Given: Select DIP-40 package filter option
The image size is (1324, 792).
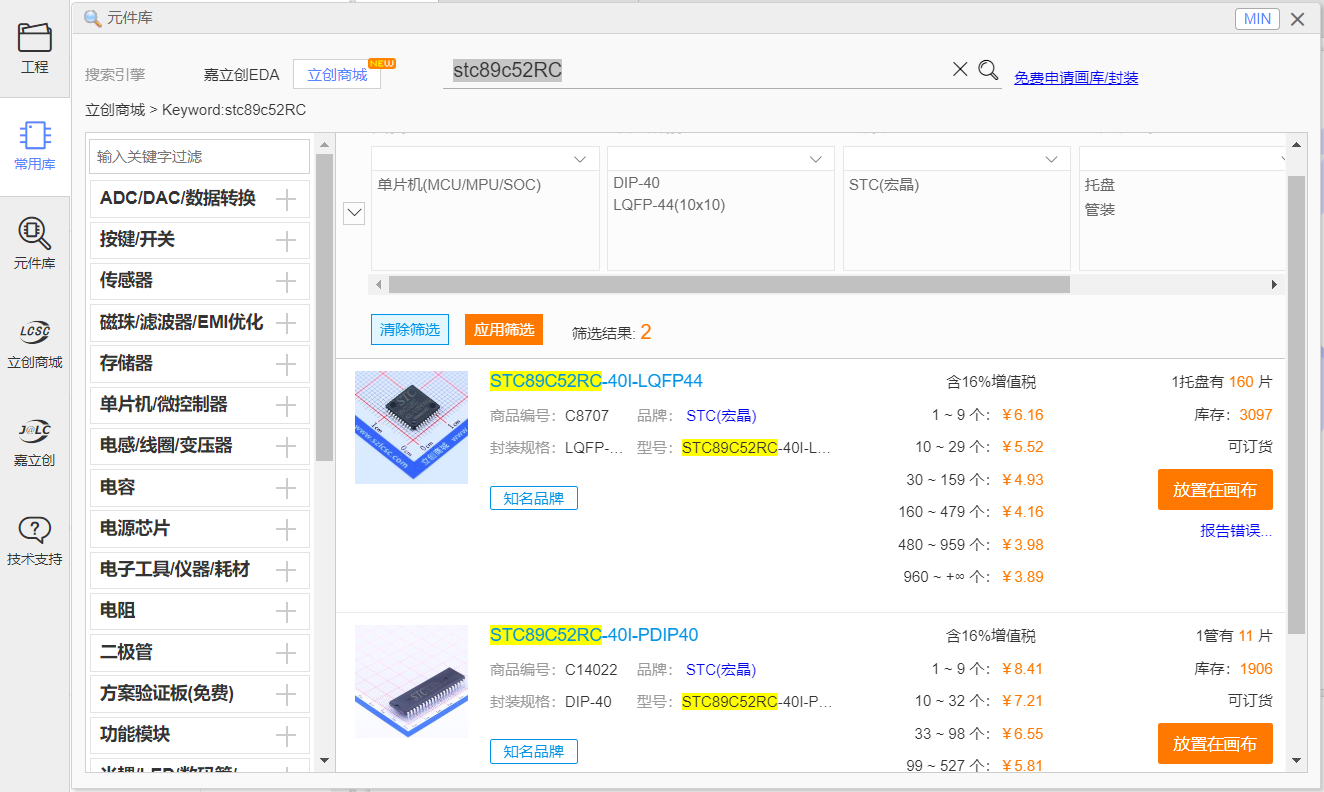Looking at the screenshot, I should (636, 183).
